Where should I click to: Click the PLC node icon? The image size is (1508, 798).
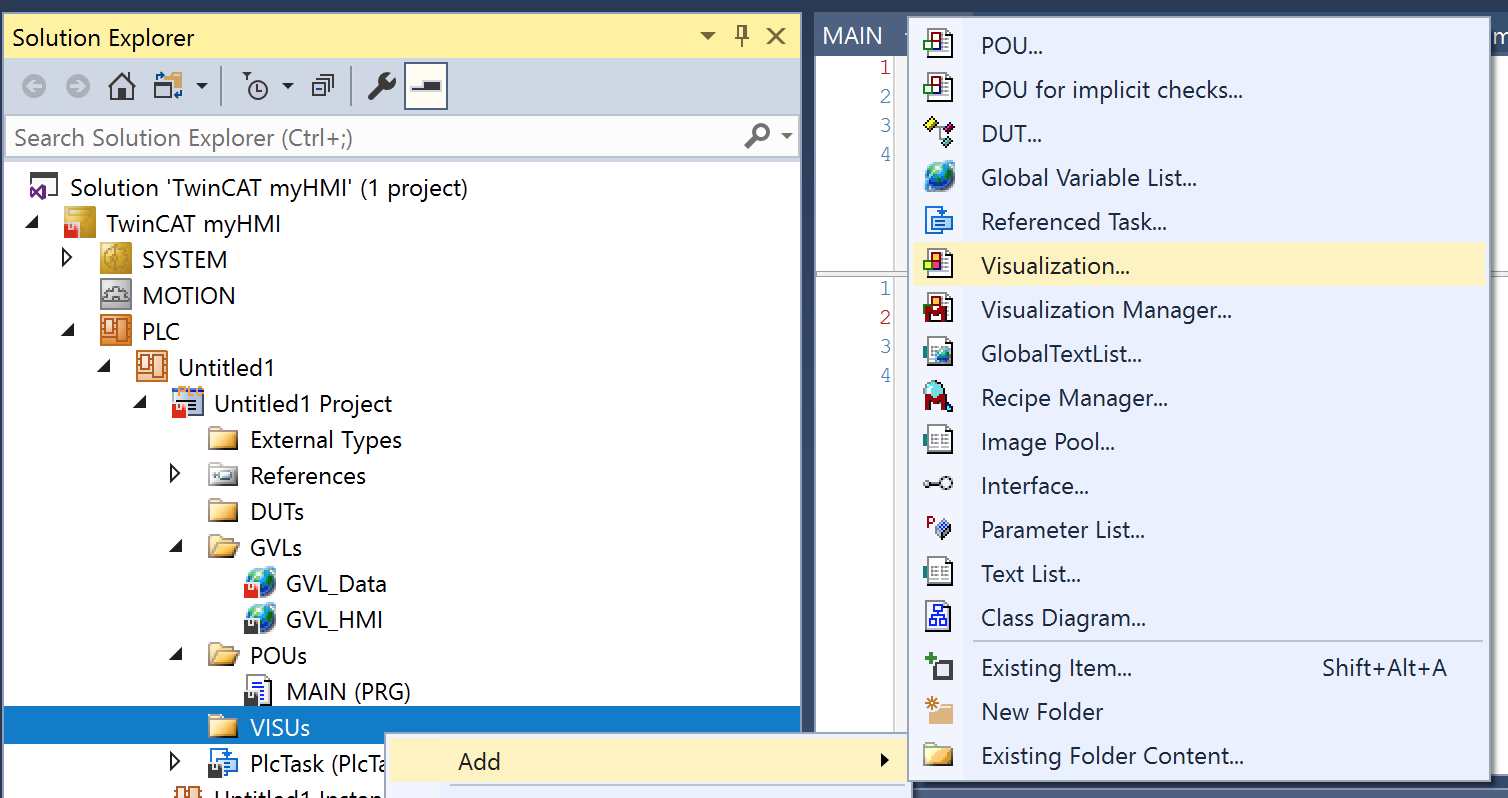[x=116, y=331]
